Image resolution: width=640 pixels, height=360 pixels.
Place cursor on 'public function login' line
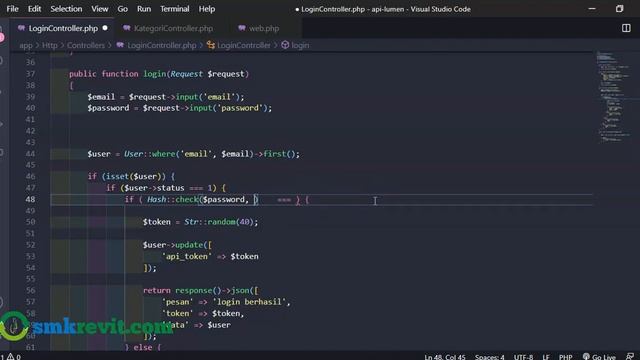(159, 74)
